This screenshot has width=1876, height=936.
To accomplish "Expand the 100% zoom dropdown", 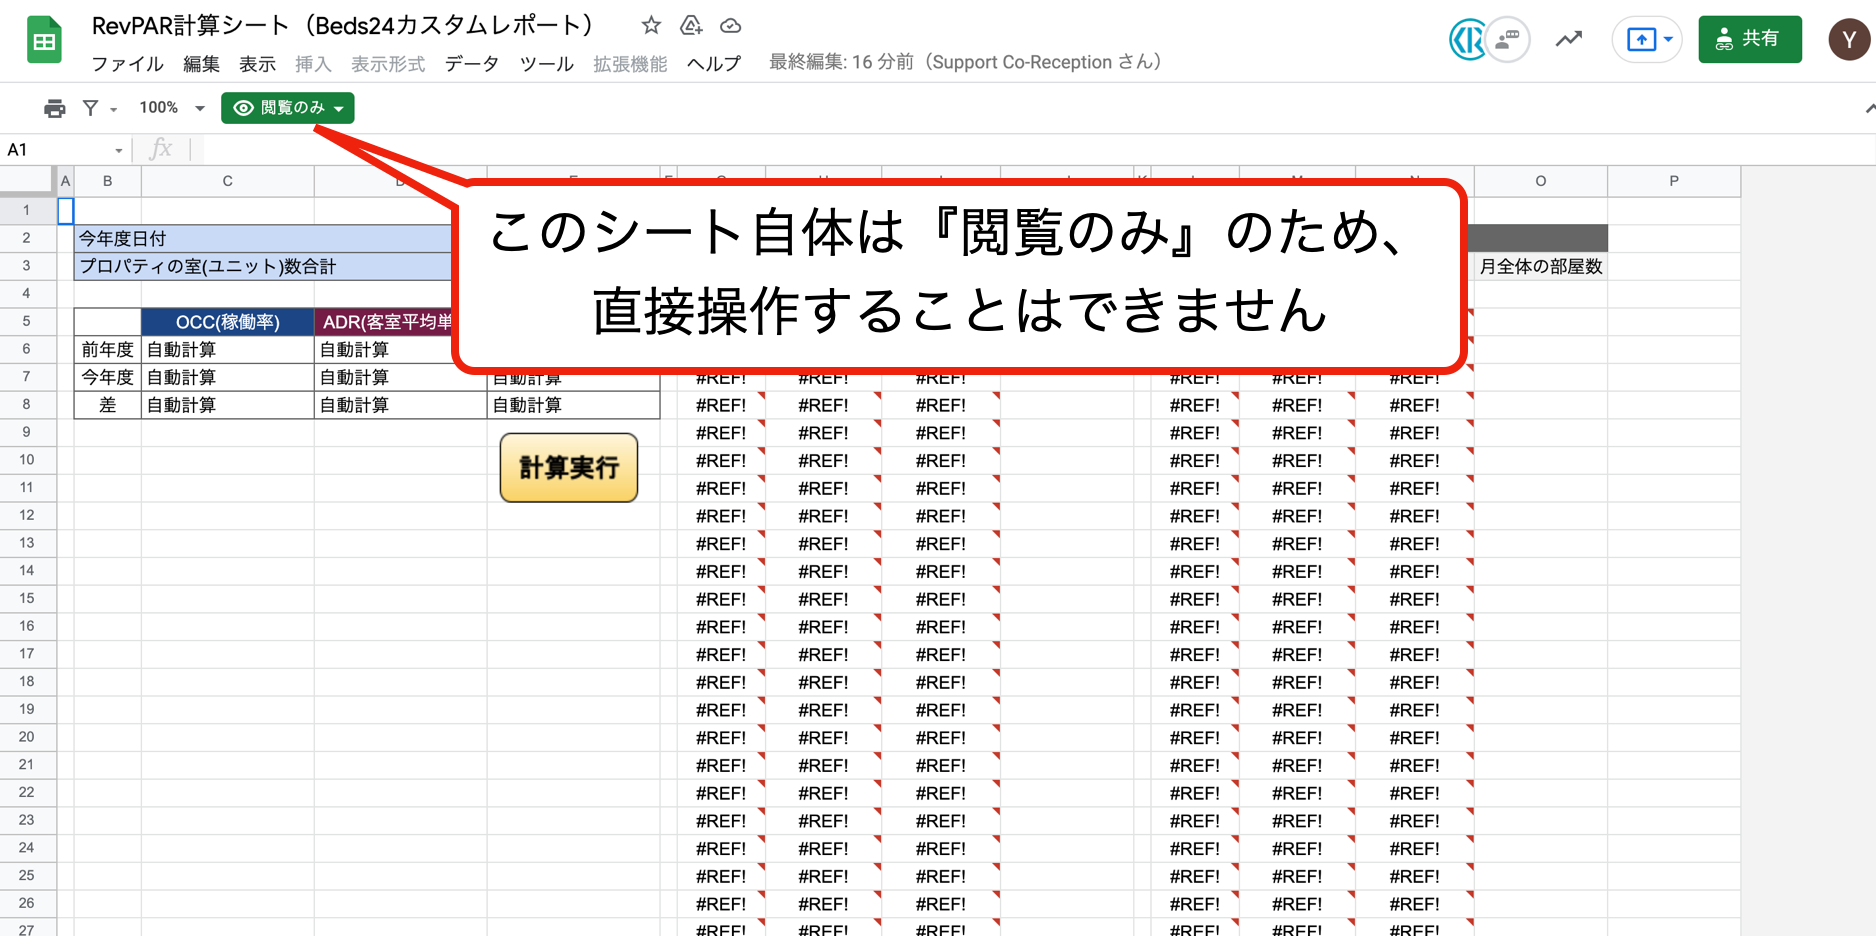I will click(x=200, y=108).
